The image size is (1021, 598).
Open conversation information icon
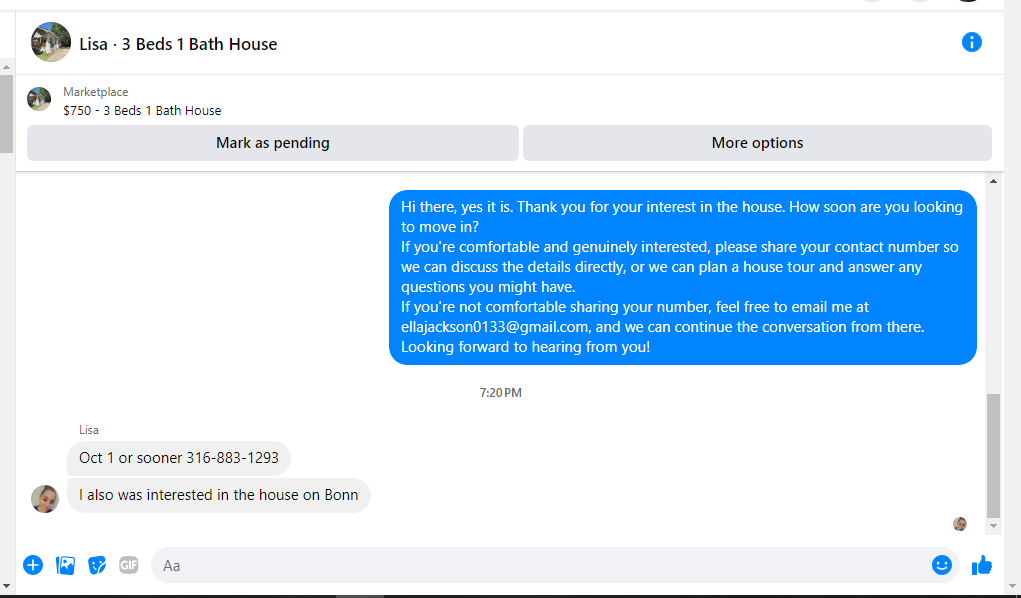tap(972, 42)
